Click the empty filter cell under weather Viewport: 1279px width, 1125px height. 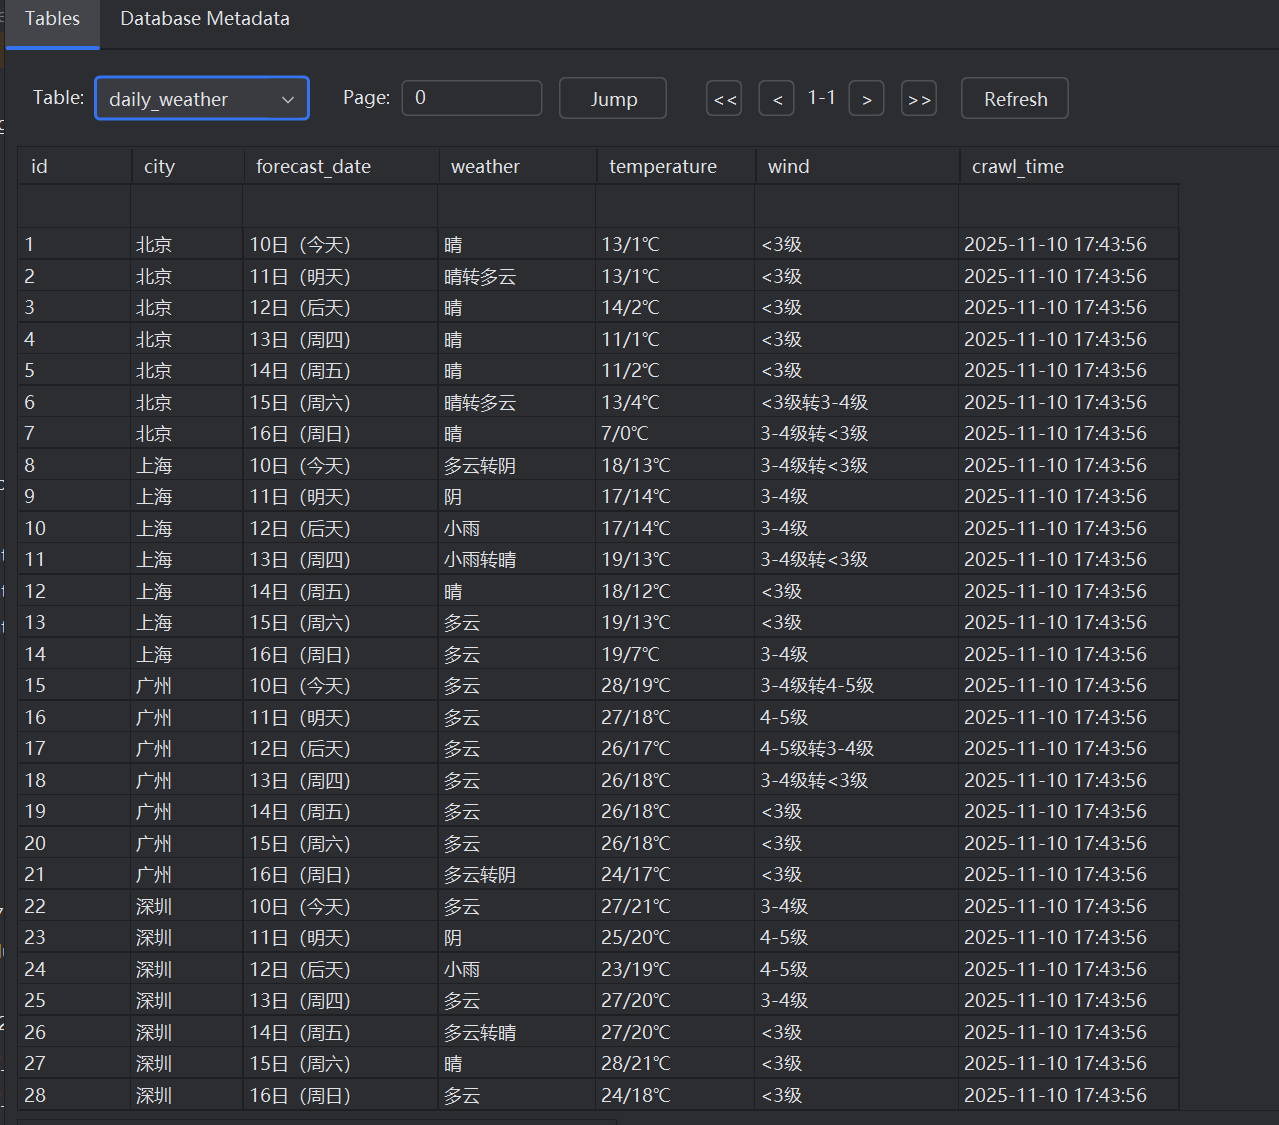point(517,206)
